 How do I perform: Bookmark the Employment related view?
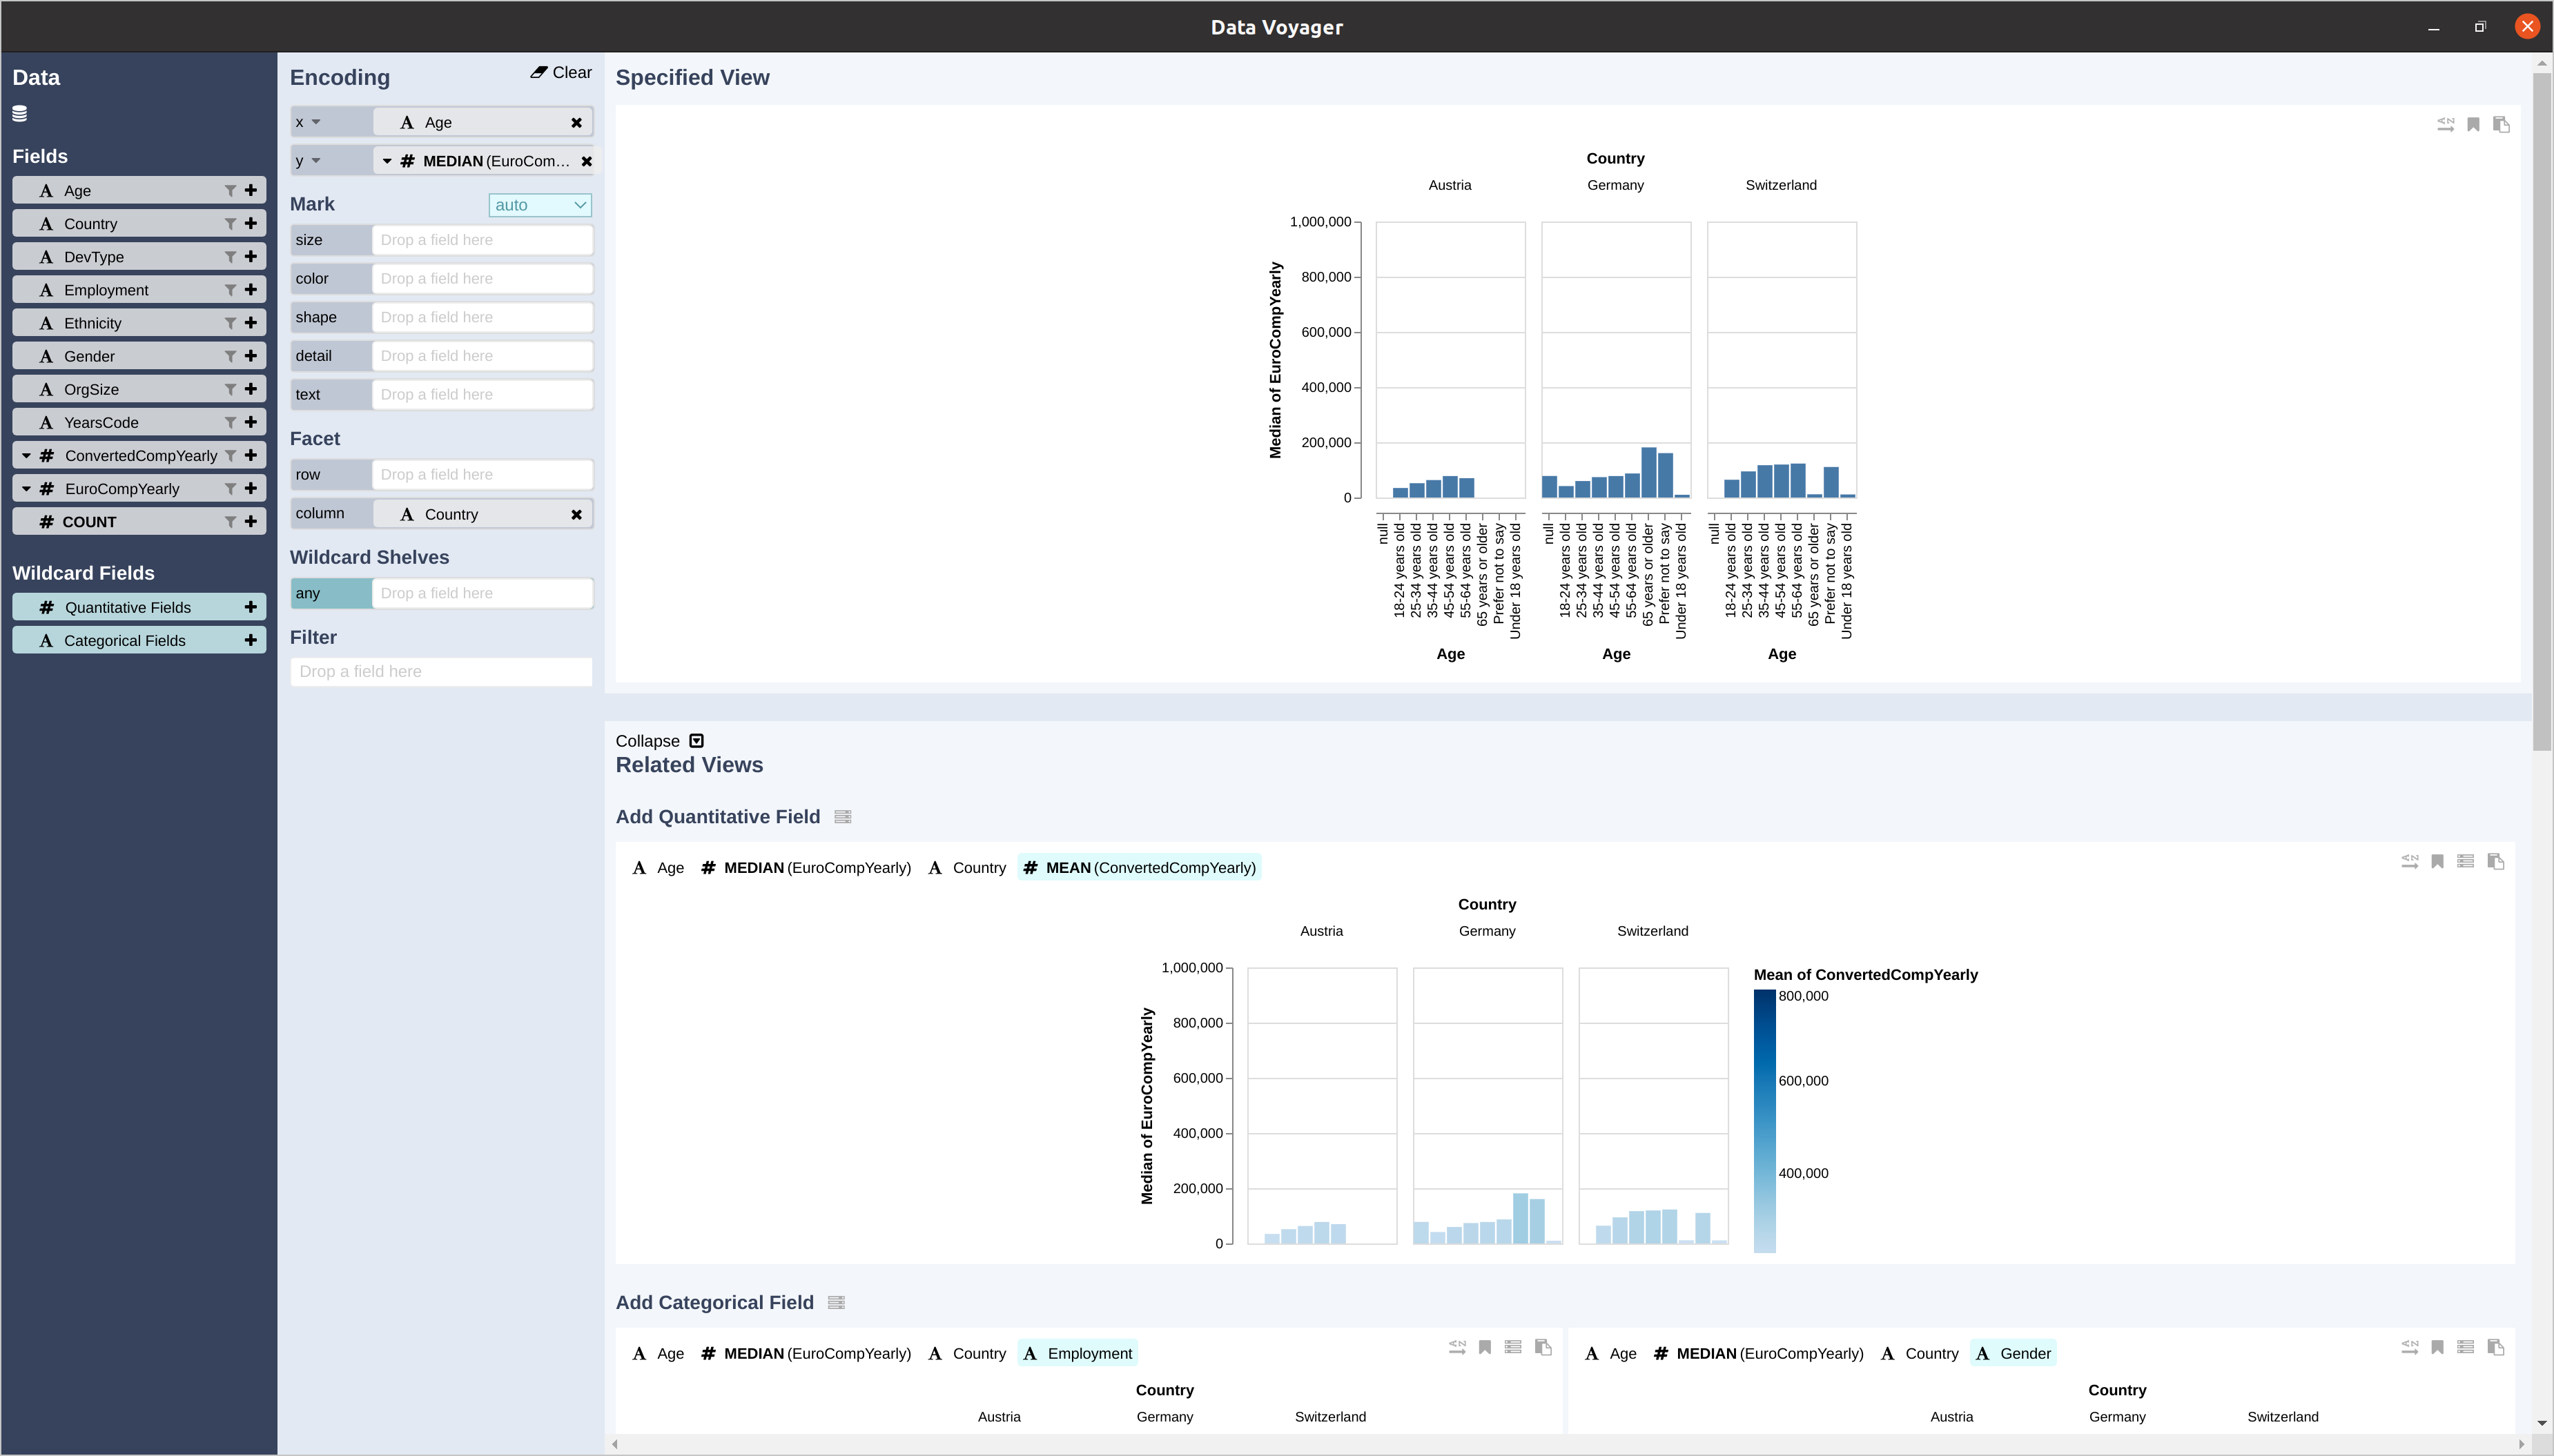coord(1485,1347)
